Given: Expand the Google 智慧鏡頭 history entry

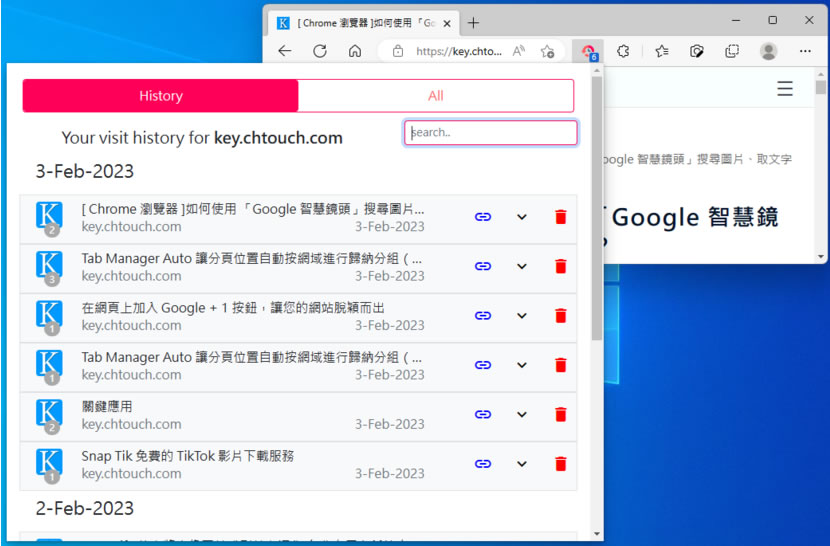Looking at the screenshot, I should tap(521, 217).
